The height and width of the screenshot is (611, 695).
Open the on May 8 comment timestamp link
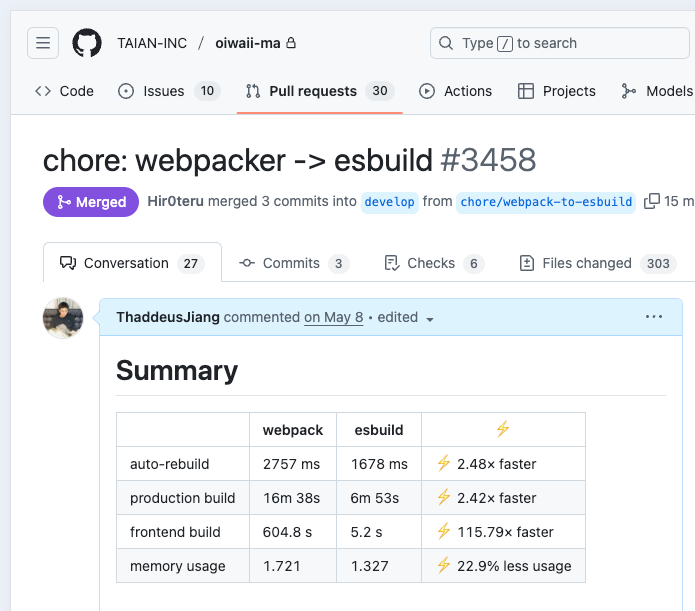pyautogui.click(x=333, y=317)
